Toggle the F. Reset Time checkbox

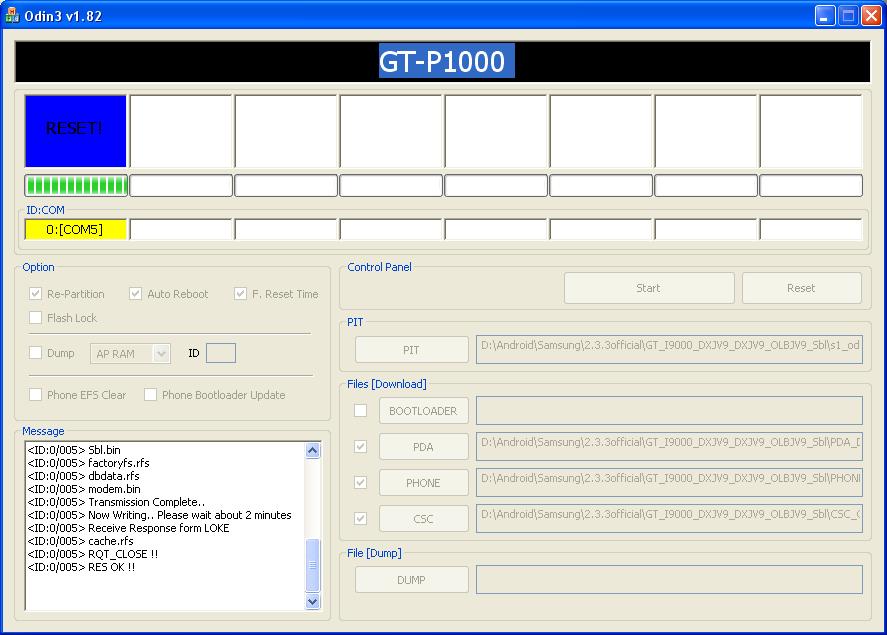click(240, 293)
